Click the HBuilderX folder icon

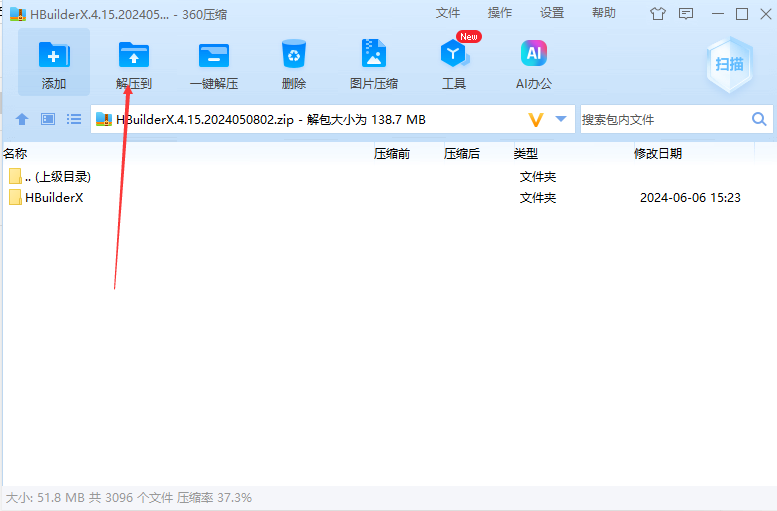(x=15, y=197)
